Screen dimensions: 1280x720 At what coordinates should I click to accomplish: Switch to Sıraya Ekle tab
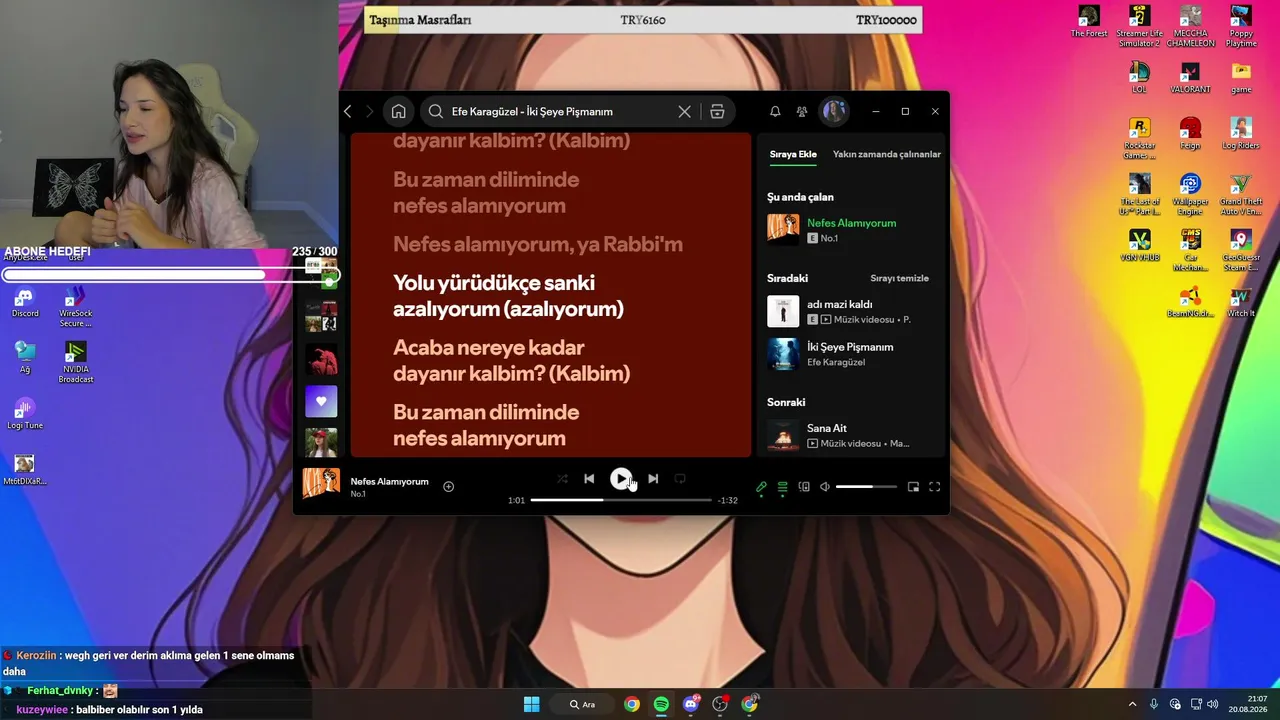click(x=793, y=154)
